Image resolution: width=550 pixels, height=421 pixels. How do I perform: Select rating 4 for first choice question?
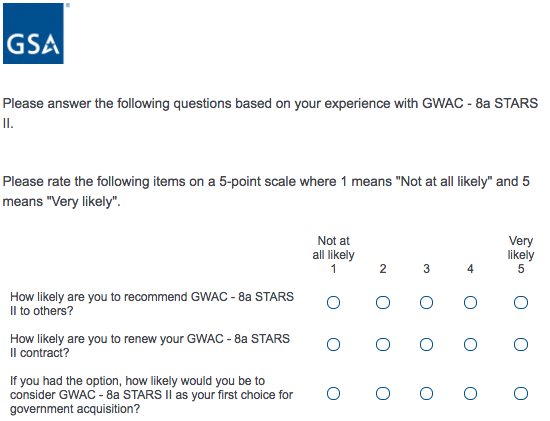click(x=470, y=394)
